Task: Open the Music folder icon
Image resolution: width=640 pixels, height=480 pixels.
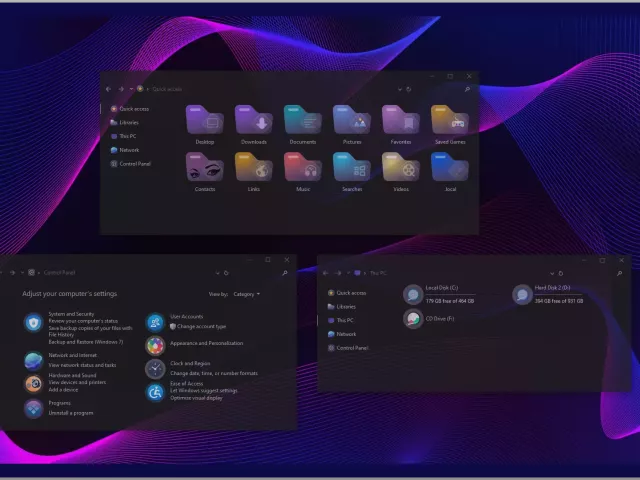Action: 303,167
